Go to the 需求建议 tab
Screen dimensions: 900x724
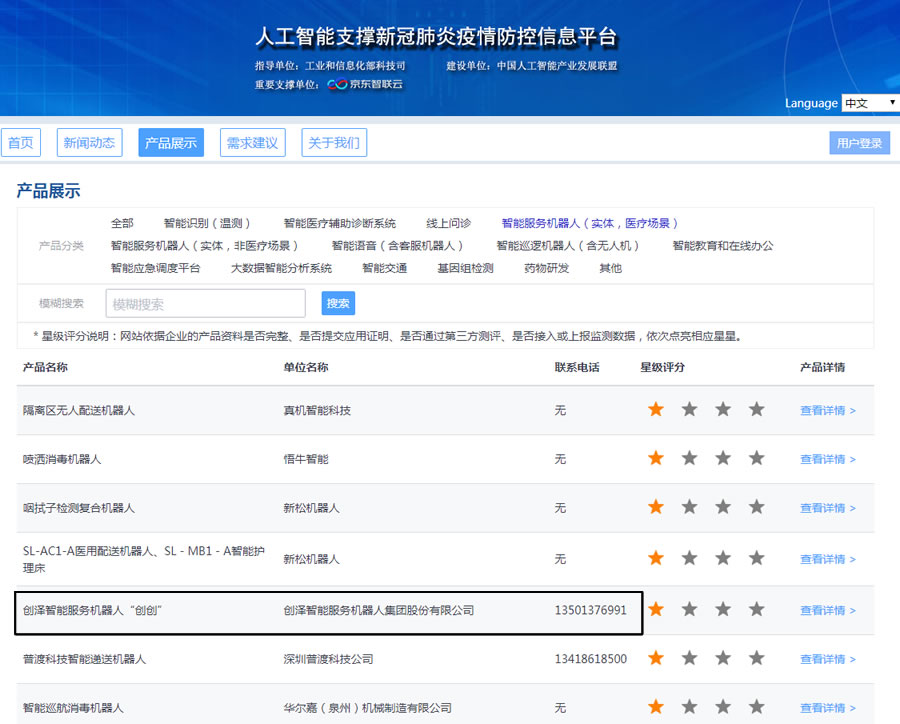click(252, 143)
